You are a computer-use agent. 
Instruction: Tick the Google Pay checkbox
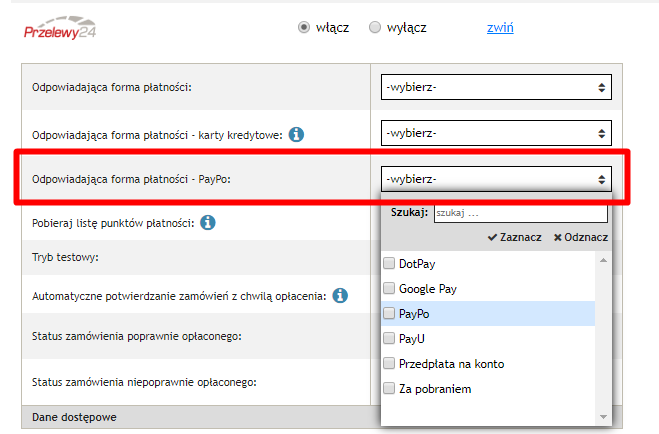[x=389, y=289]
